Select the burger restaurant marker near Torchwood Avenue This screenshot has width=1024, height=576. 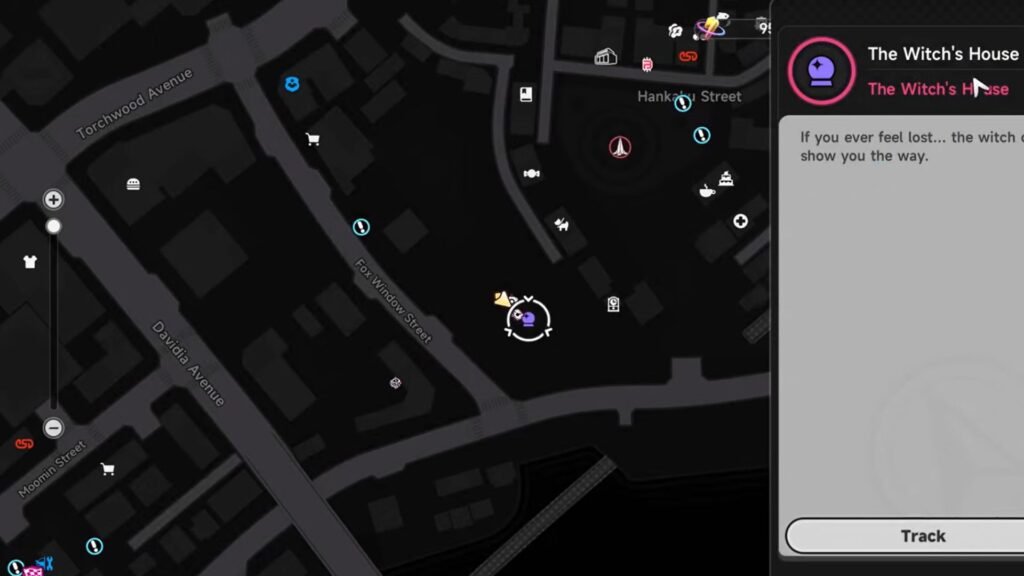133,184
